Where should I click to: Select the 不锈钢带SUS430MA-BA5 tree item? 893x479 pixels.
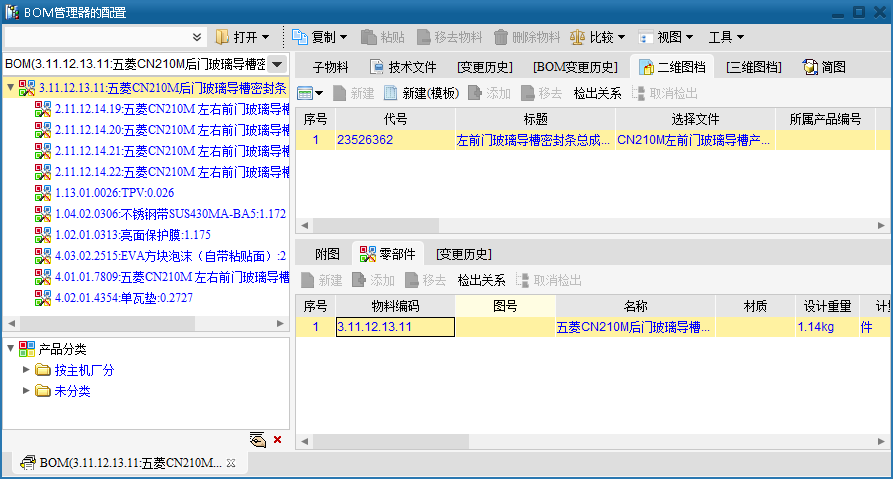pyautogui.click(x=160, y=214)
